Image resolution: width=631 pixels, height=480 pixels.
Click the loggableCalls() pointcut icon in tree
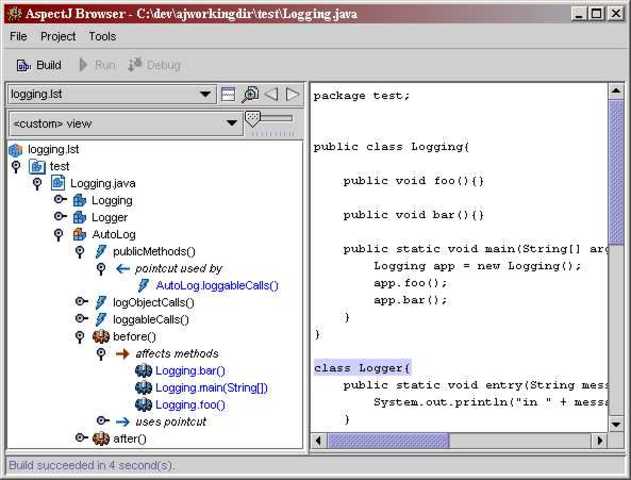pyautogui.click(x=101, y=320)
